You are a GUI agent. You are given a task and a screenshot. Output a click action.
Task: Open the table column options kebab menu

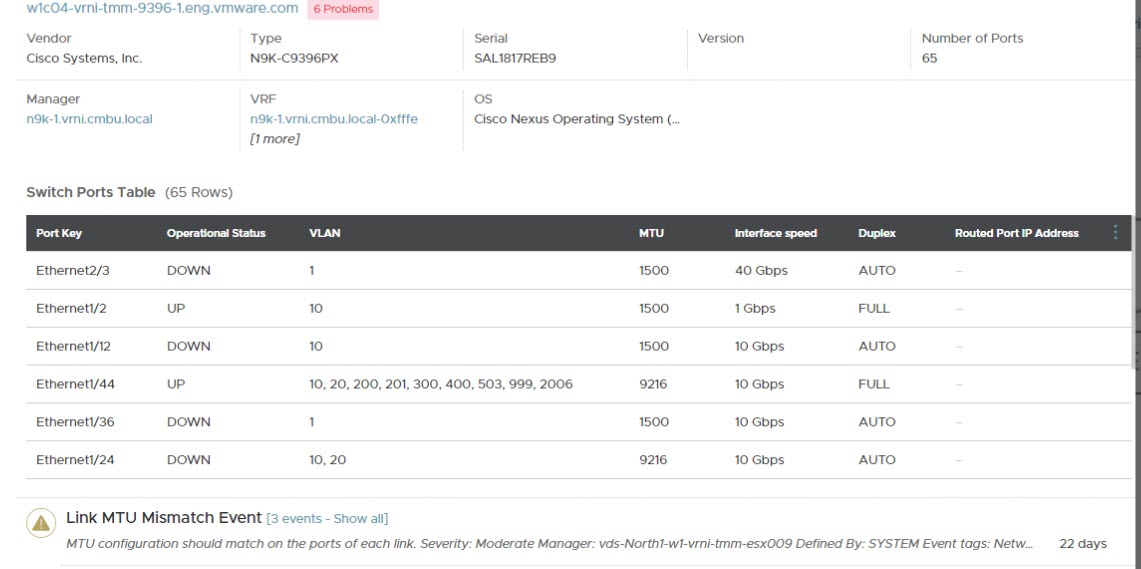pos(1116,233)
